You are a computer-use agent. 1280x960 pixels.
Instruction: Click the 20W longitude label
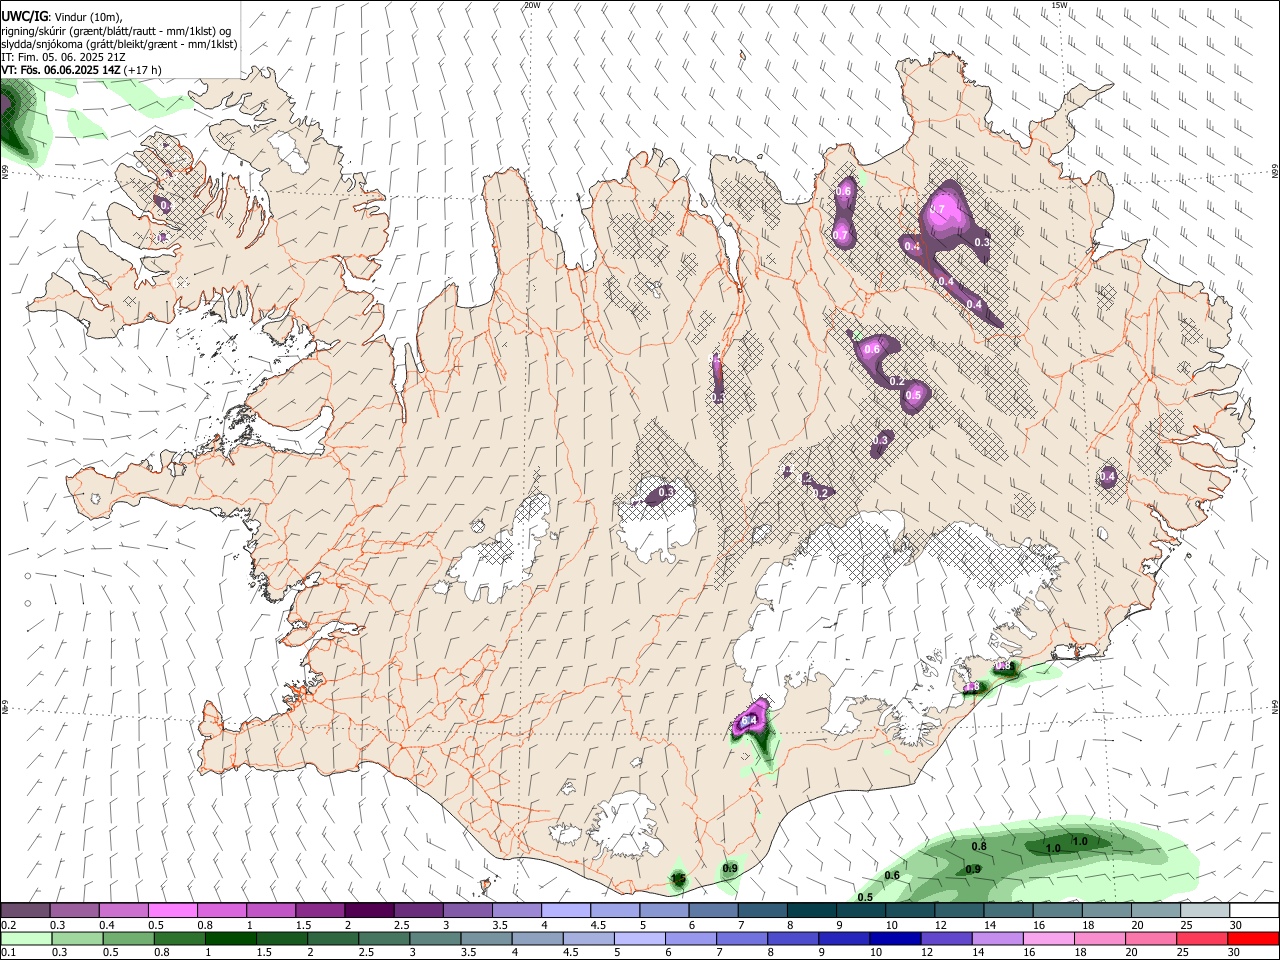point(532,5)
